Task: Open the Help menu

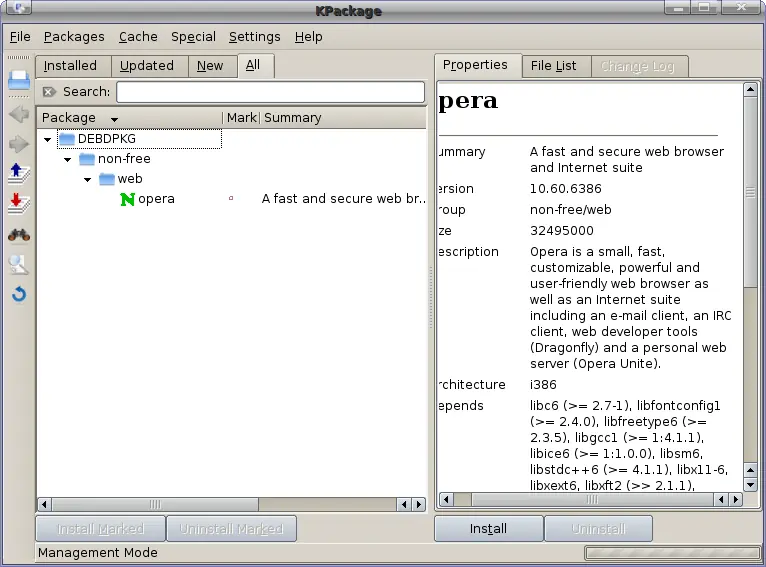Action: click(x=308, y=37)
